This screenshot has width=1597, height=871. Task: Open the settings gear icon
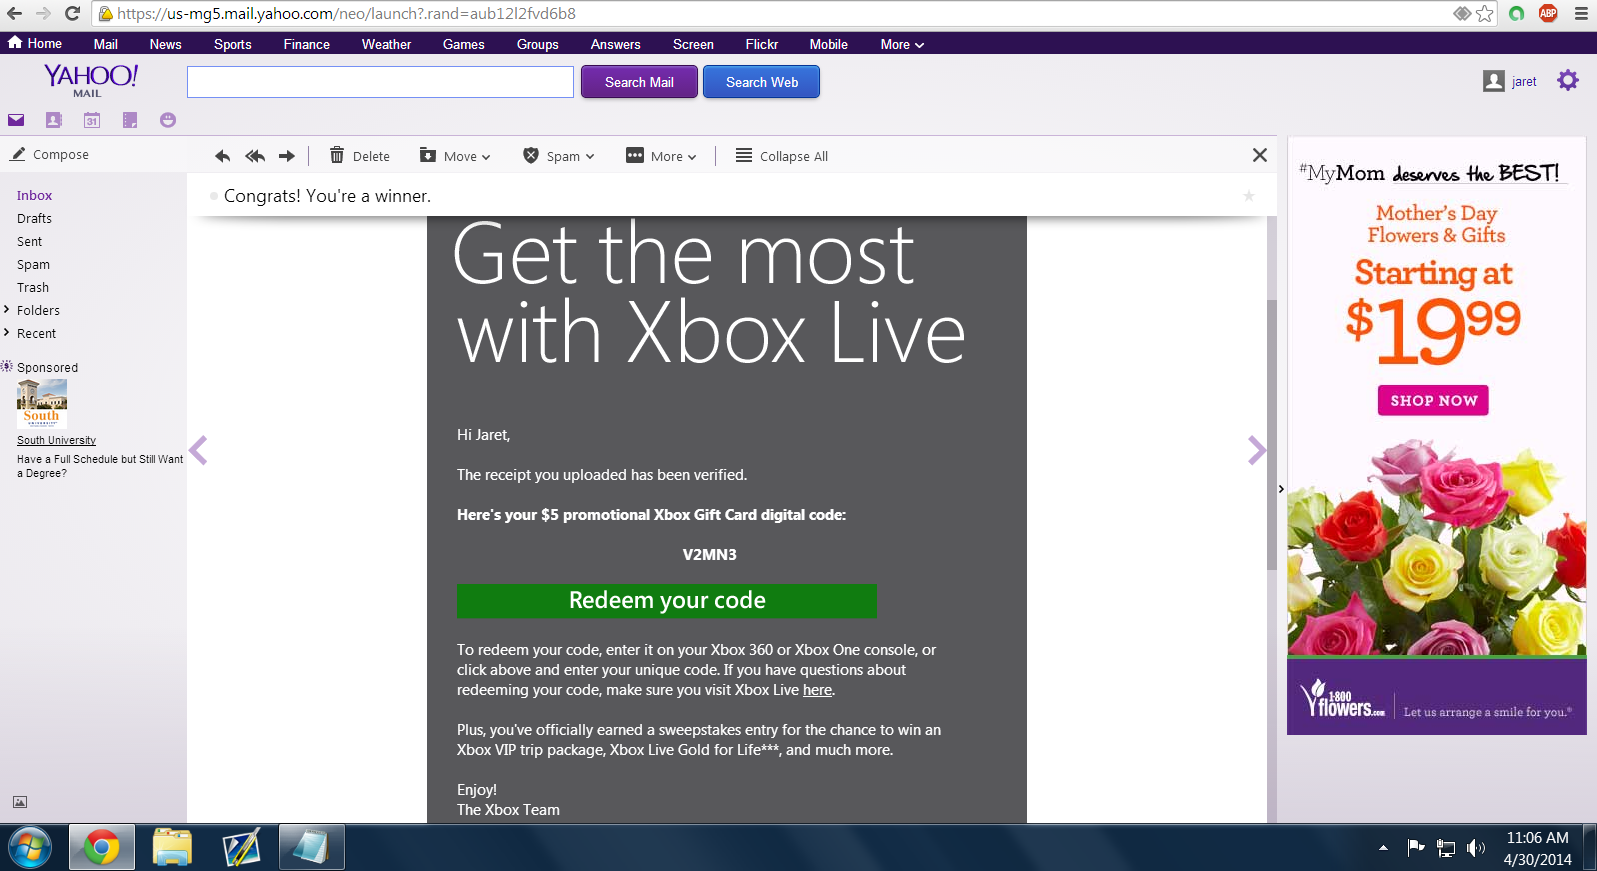click(x=1568, y=81)
